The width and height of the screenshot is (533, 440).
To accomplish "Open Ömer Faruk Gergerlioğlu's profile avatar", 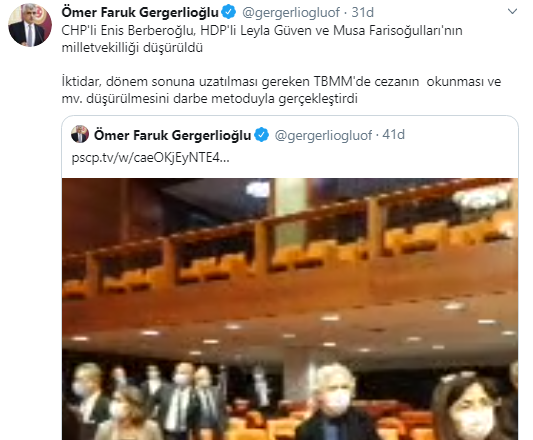I will (x=30, y=26).
